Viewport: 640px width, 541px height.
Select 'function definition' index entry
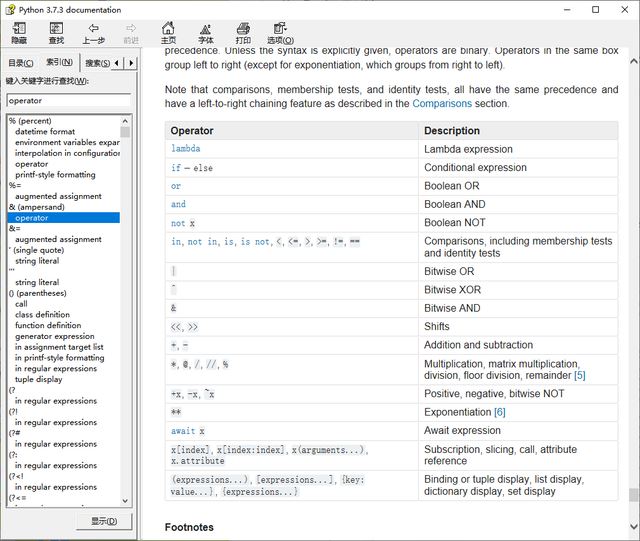[48, 325]
